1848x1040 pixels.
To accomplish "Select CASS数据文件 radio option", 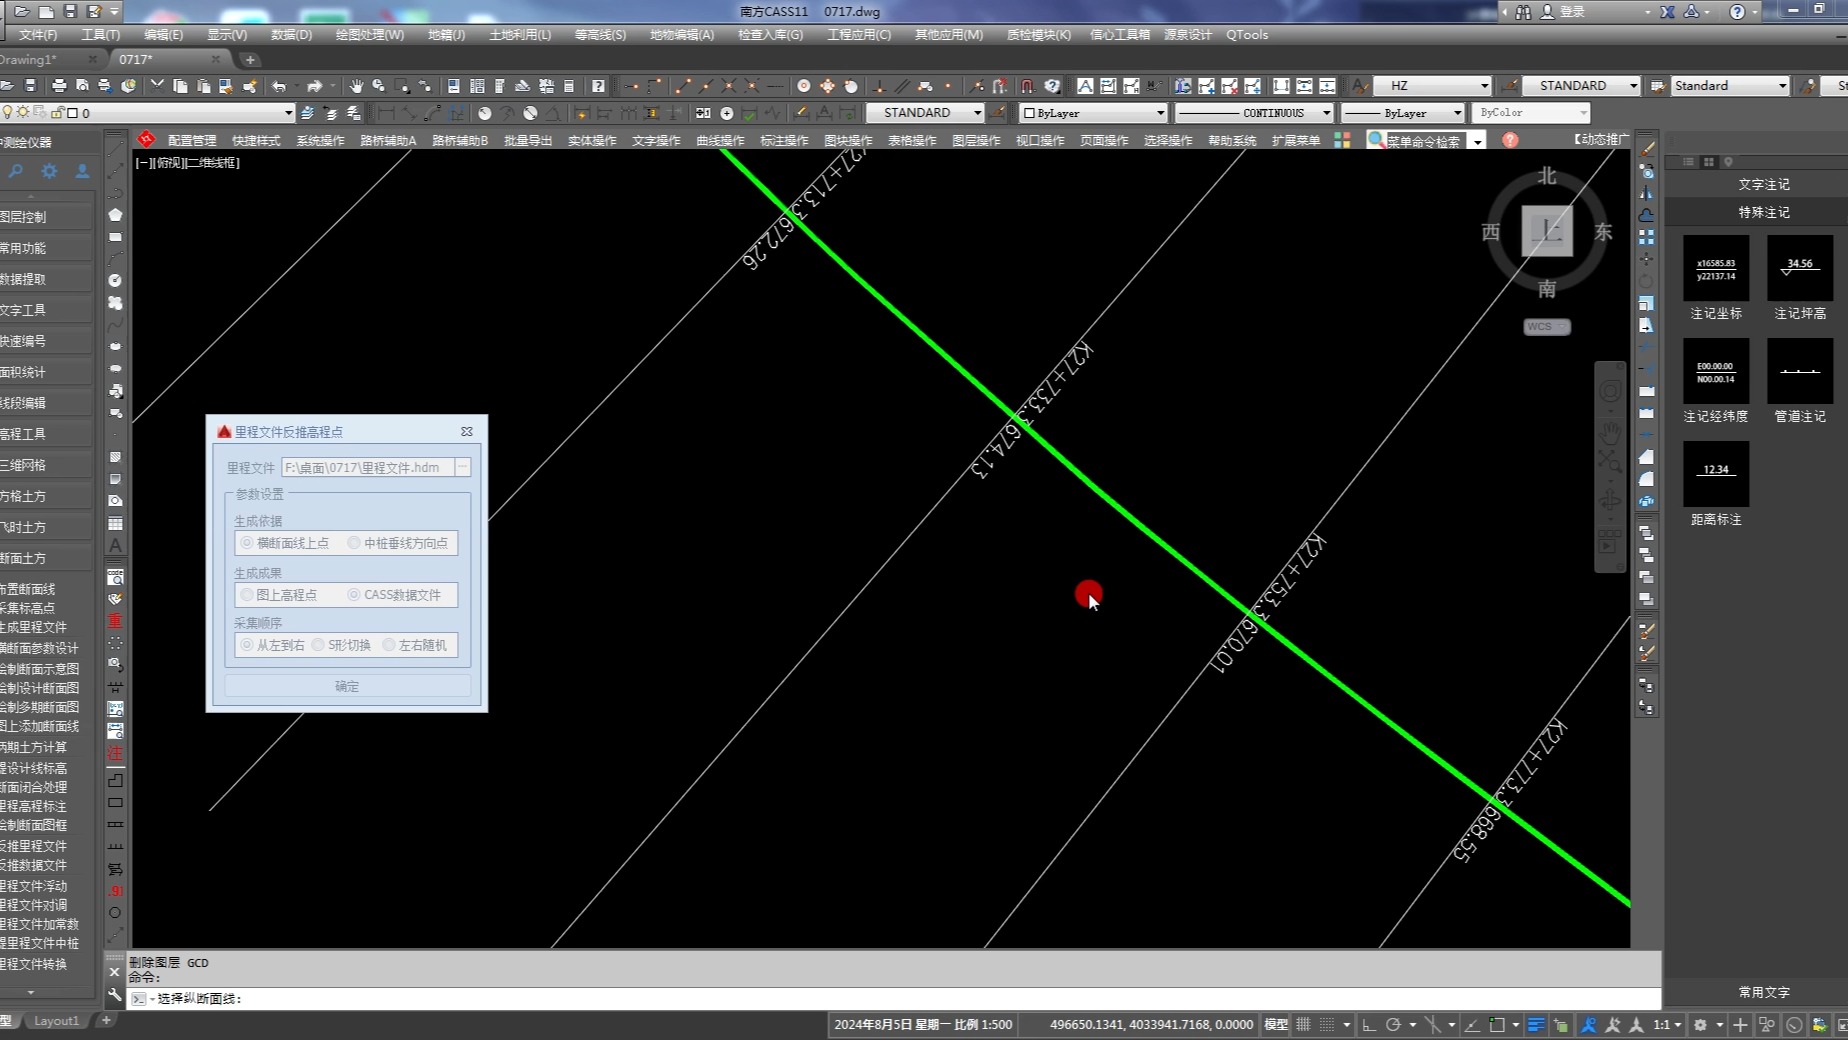I will [x=354, y=595].
